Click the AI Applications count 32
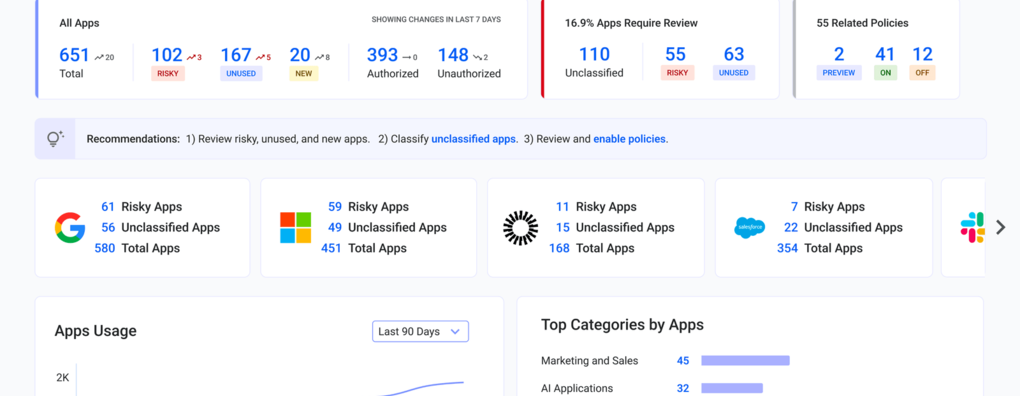This screenshot has height=396, width=1020. point(683,388)
